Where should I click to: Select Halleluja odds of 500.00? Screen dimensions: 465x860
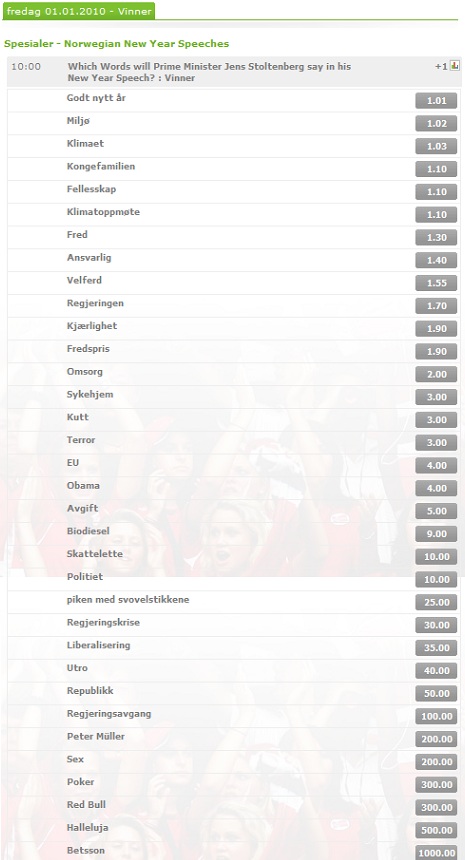pyautogui.click(x=436, y=830)
